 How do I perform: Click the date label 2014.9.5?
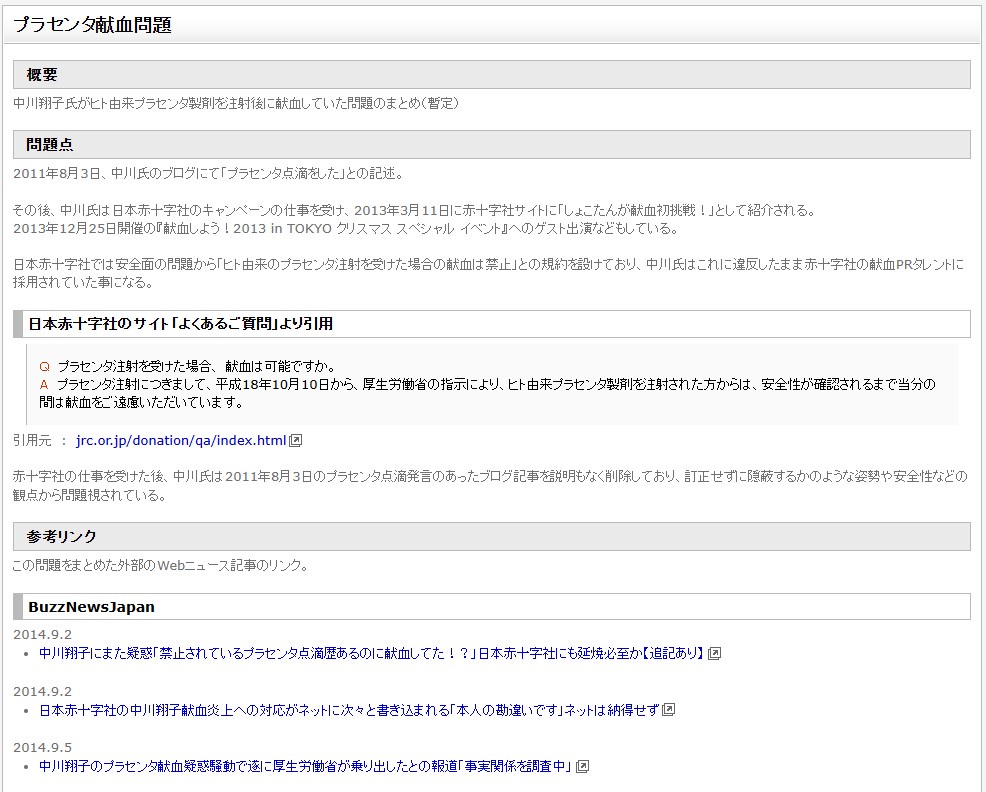pyautogui.click(x=43, y=747)
